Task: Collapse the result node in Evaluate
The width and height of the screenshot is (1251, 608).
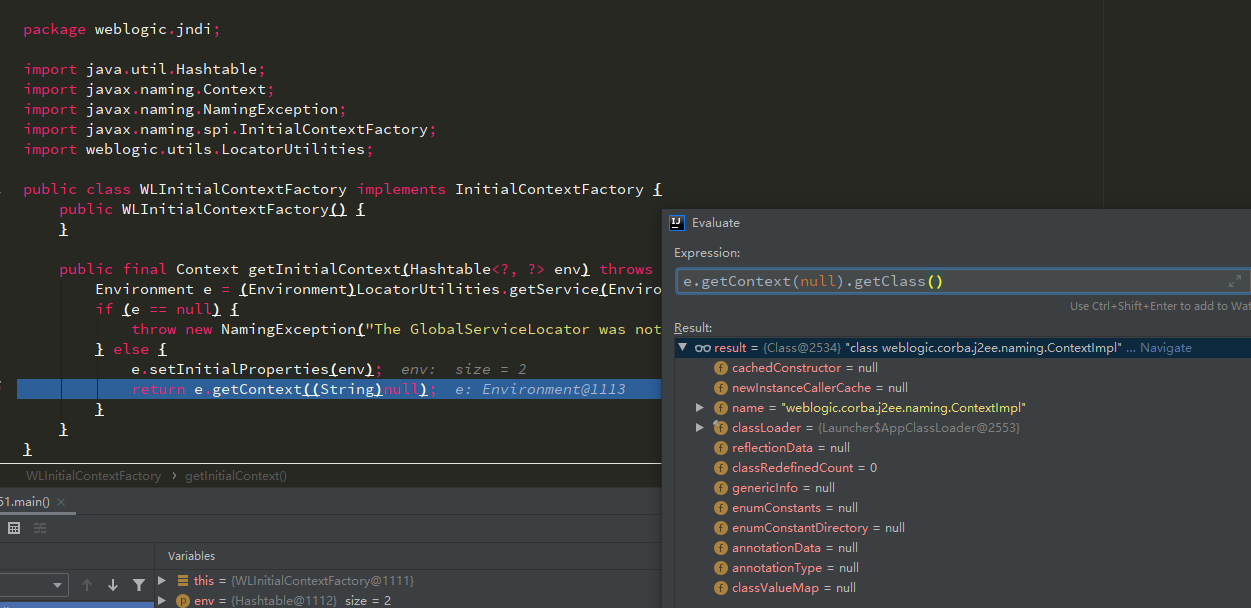Action: click(x=683, y=348)
